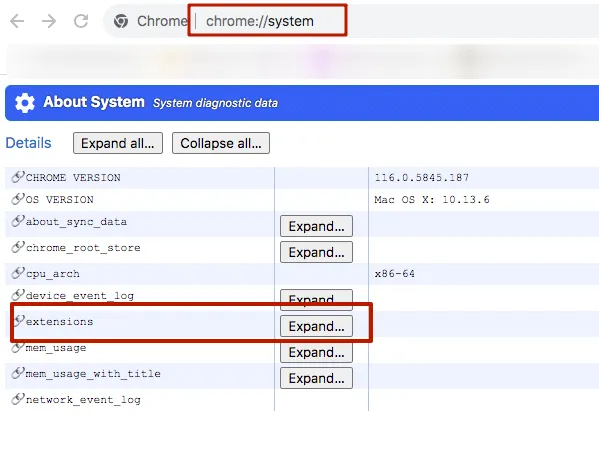Click the network_event_log label

[x=83, y=400]
